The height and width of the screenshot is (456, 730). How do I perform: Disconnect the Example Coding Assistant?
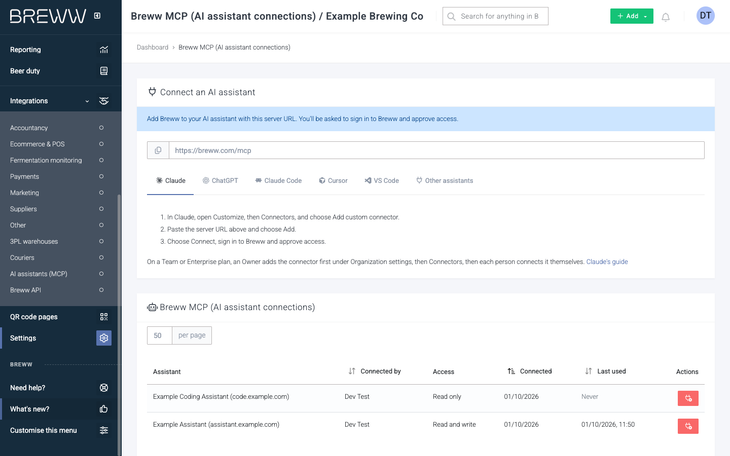688,398
